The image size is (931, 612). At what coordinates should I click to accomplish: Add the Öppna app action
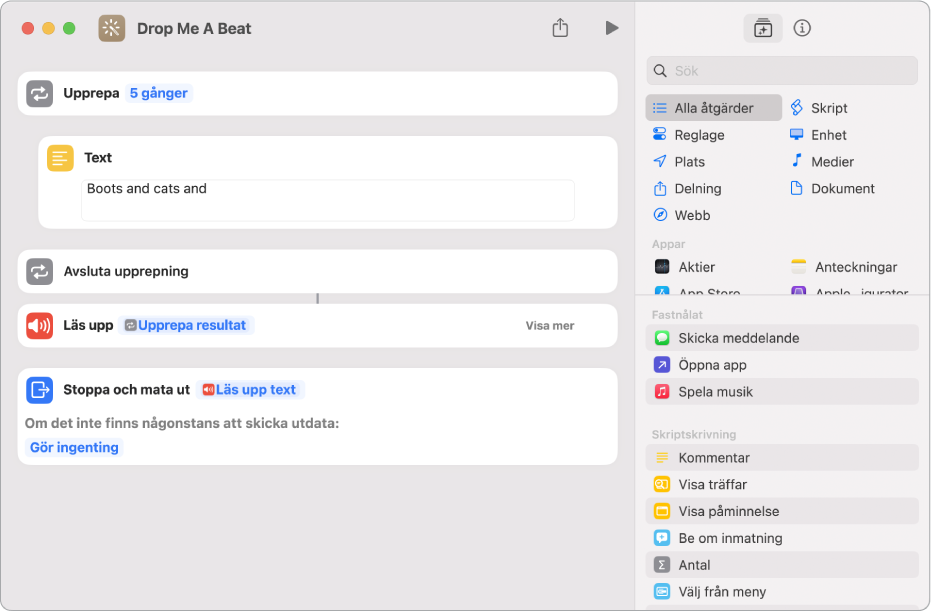(782, 364)
